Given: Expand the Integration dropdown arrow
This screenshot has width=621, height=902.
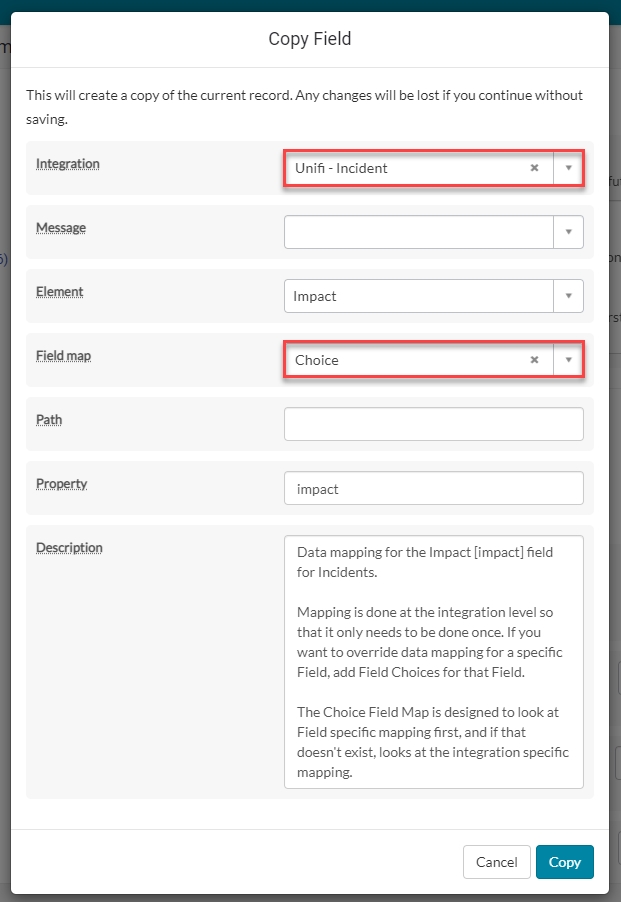Looking at the screenshot, I should [x=568, y=168].
